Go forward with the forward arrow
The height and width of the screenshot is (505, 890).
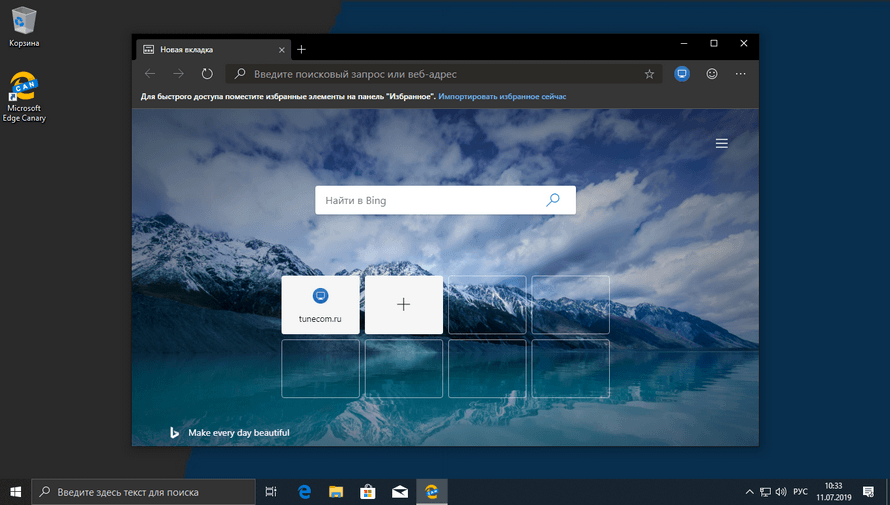point(178,74)
